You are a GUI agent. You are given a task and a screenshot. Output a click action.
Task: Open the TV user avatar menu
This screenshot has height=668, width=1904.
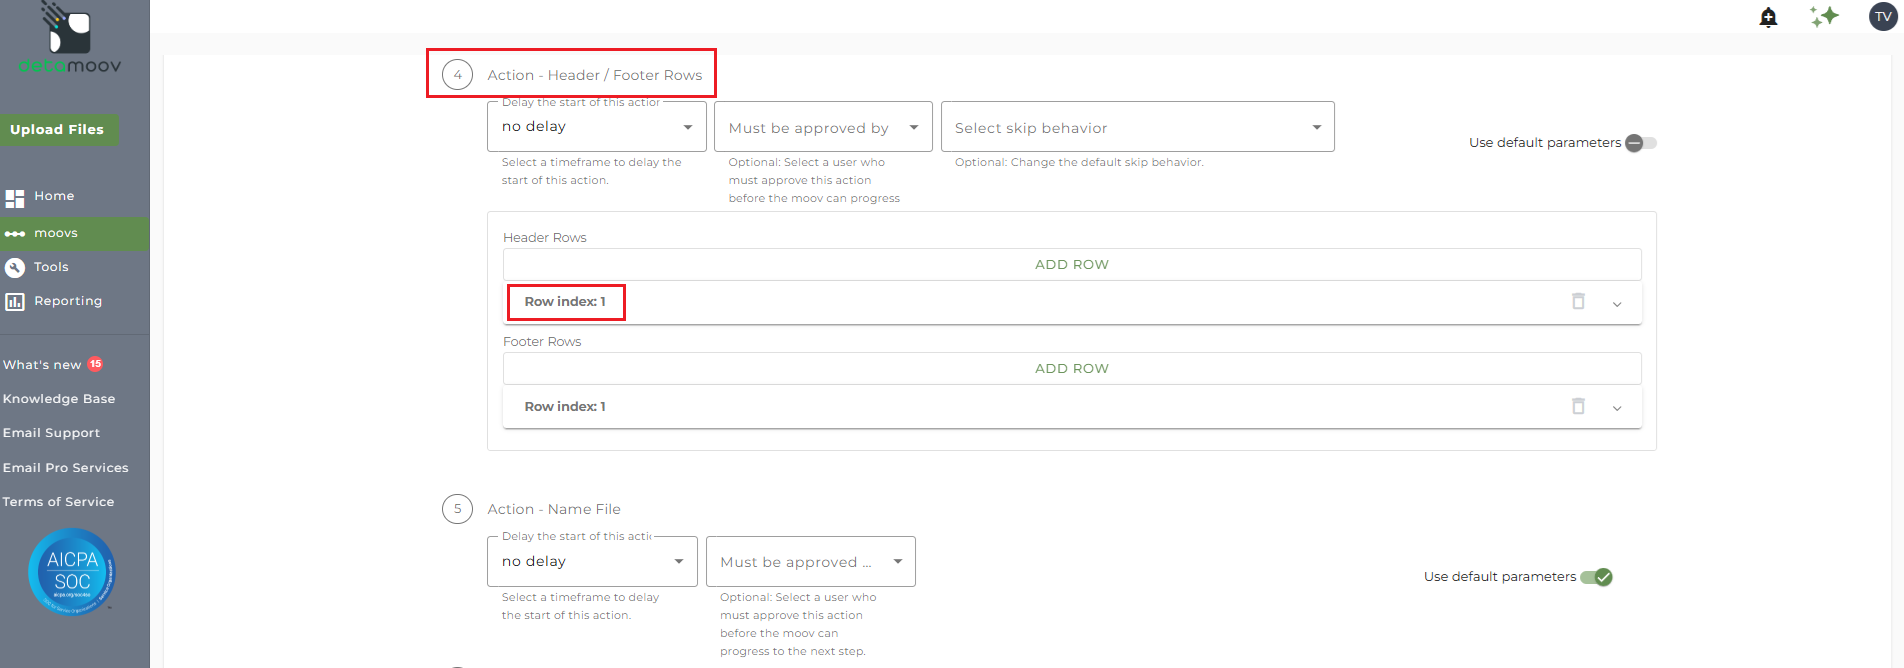coord(1883,16)
